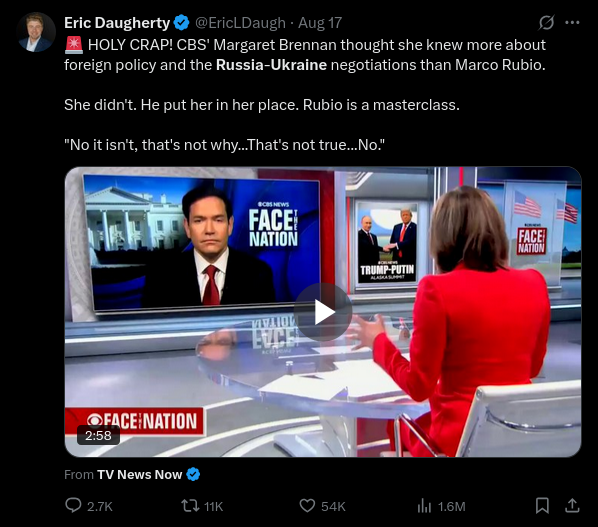Open the Aug 17 post timestamp
The width and height of the screenshot is (598, 527).
[x=320, y=23]
